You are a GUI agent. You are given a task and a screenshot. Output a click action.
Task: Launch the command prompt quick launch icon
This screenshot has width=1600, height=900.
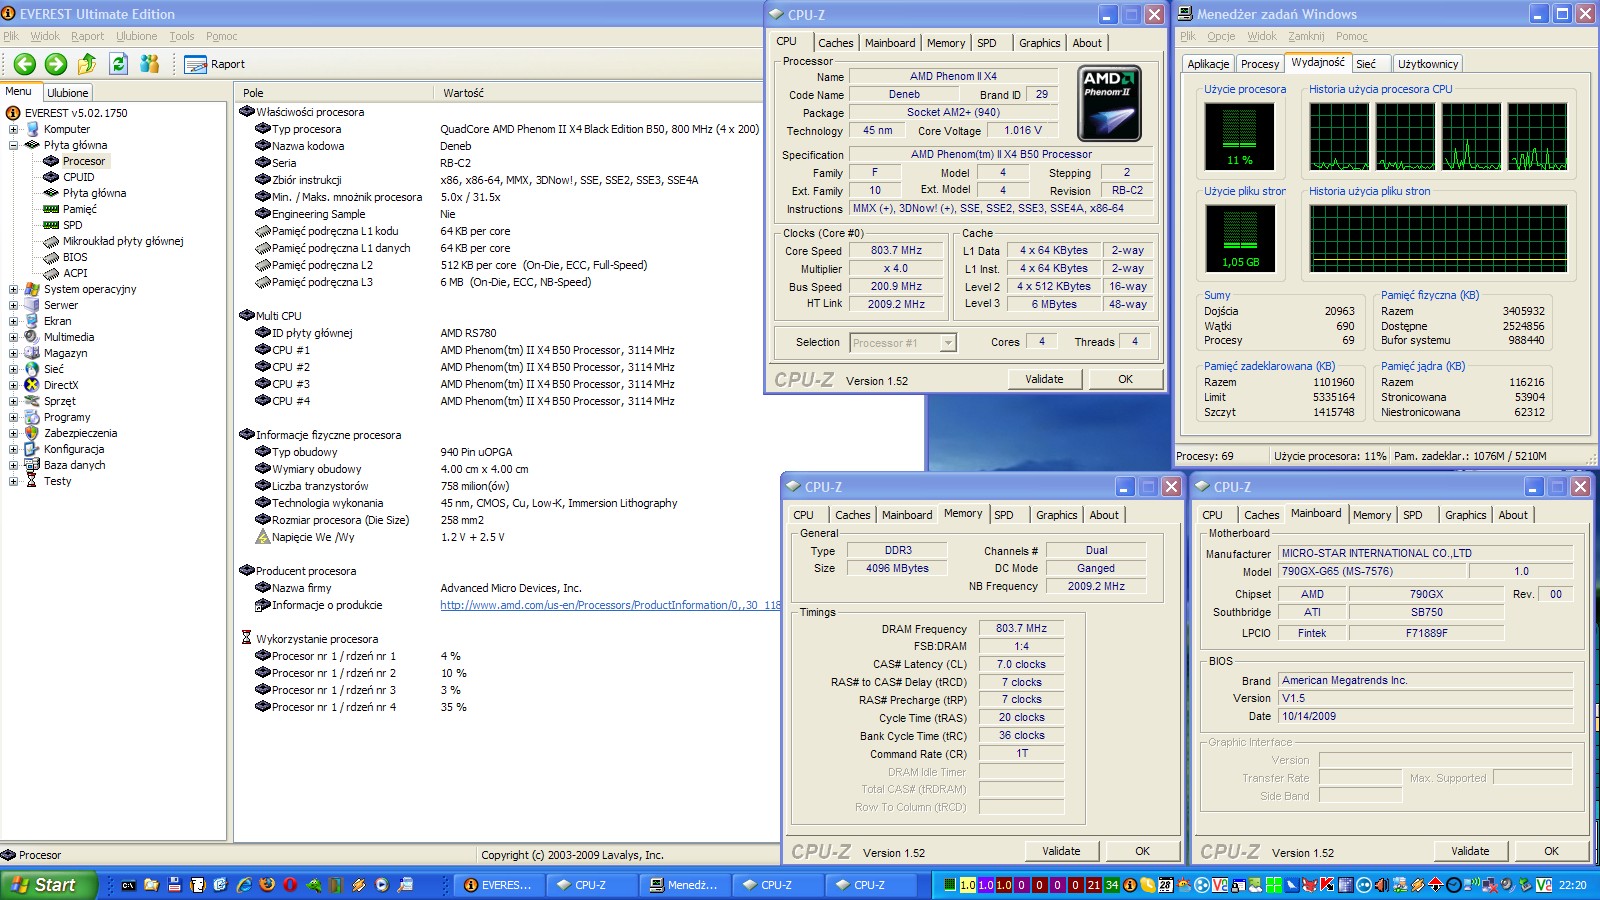pyautogui.click(x=128, y=885)
